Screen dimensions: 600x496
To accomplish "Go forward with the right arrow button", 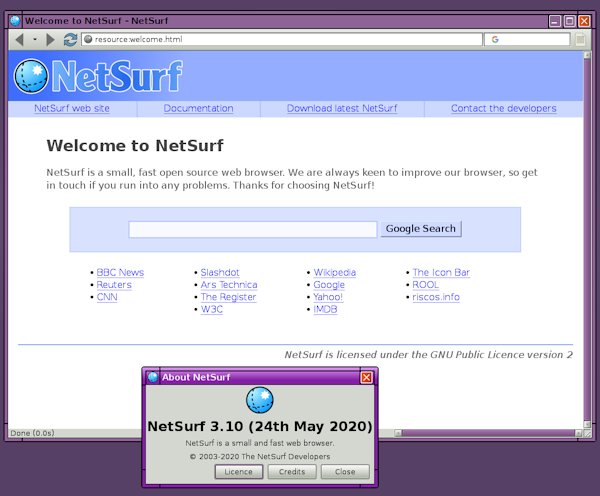I will (x=50, y=39).
